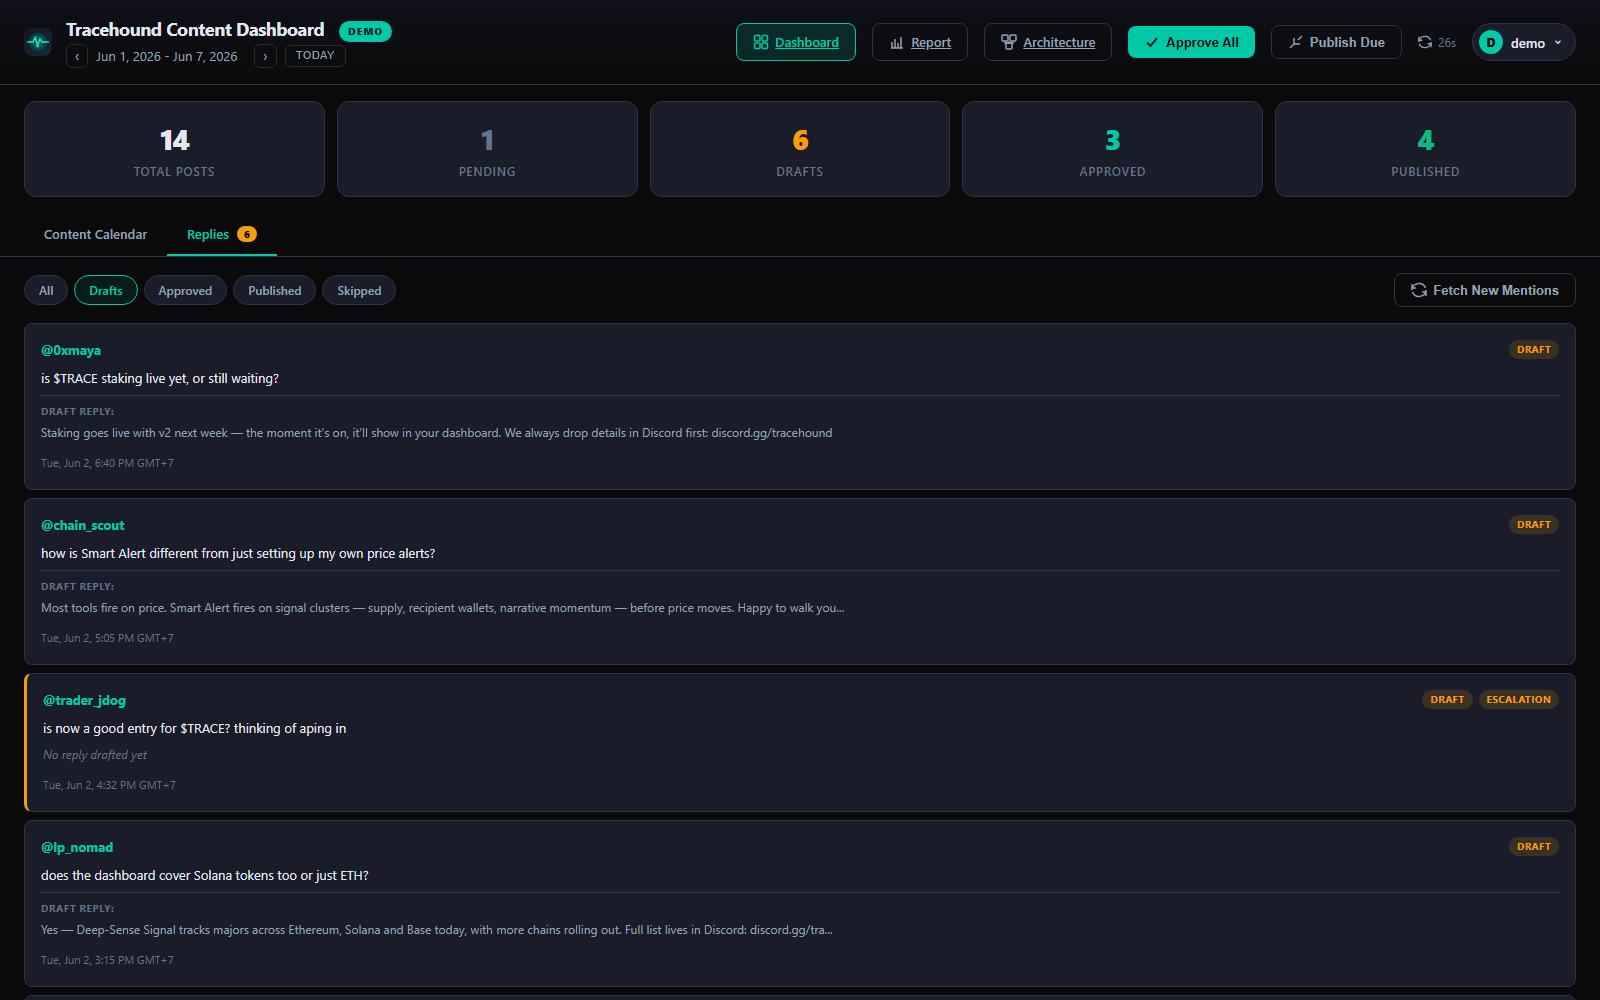Click the date range Jun 1 - Jun 7
Screen dimensions: 1600x1000
tap(167, 56)
